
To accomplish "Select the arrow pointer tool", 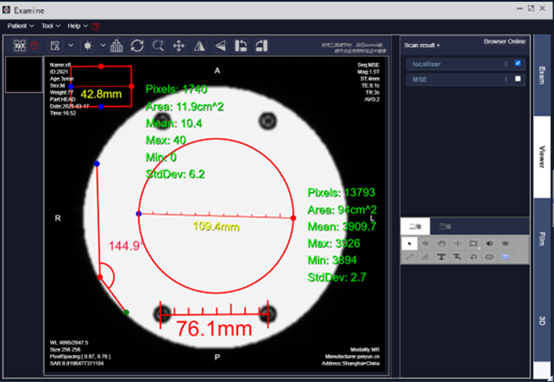I will click(x=409, y=243).
